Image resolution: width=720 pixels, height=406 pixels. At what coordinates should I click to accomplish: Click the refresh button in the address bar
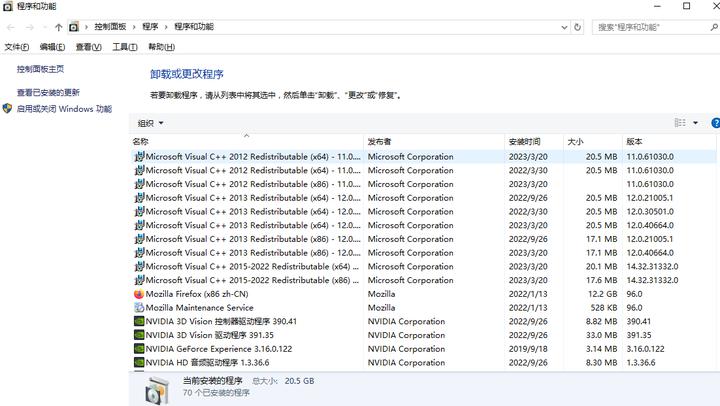577,27
